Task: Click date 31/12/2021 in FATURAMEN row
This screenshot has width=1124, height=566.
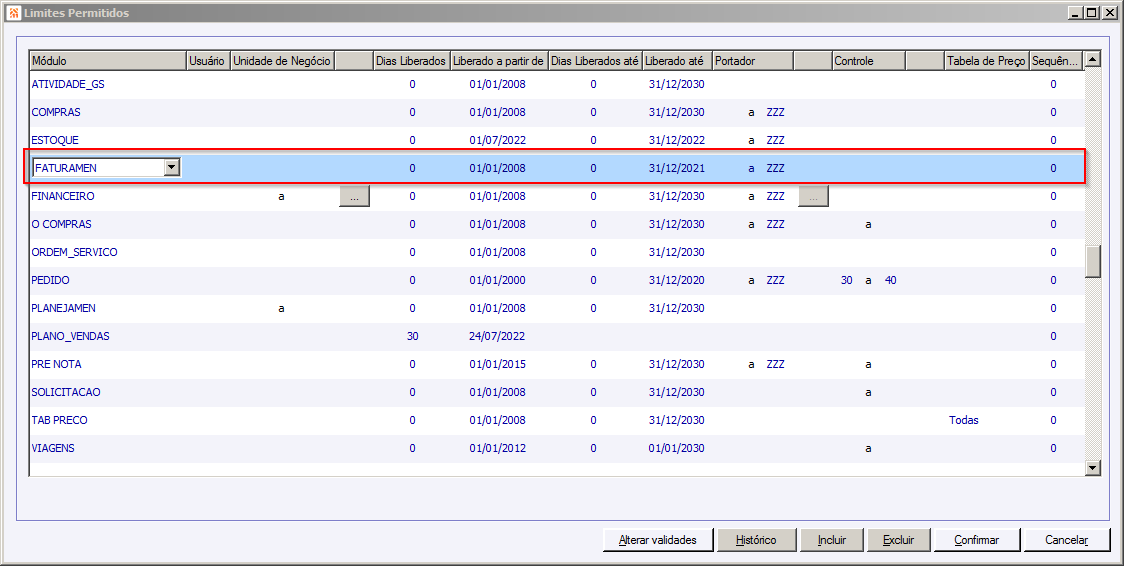Action: point(677,168)
